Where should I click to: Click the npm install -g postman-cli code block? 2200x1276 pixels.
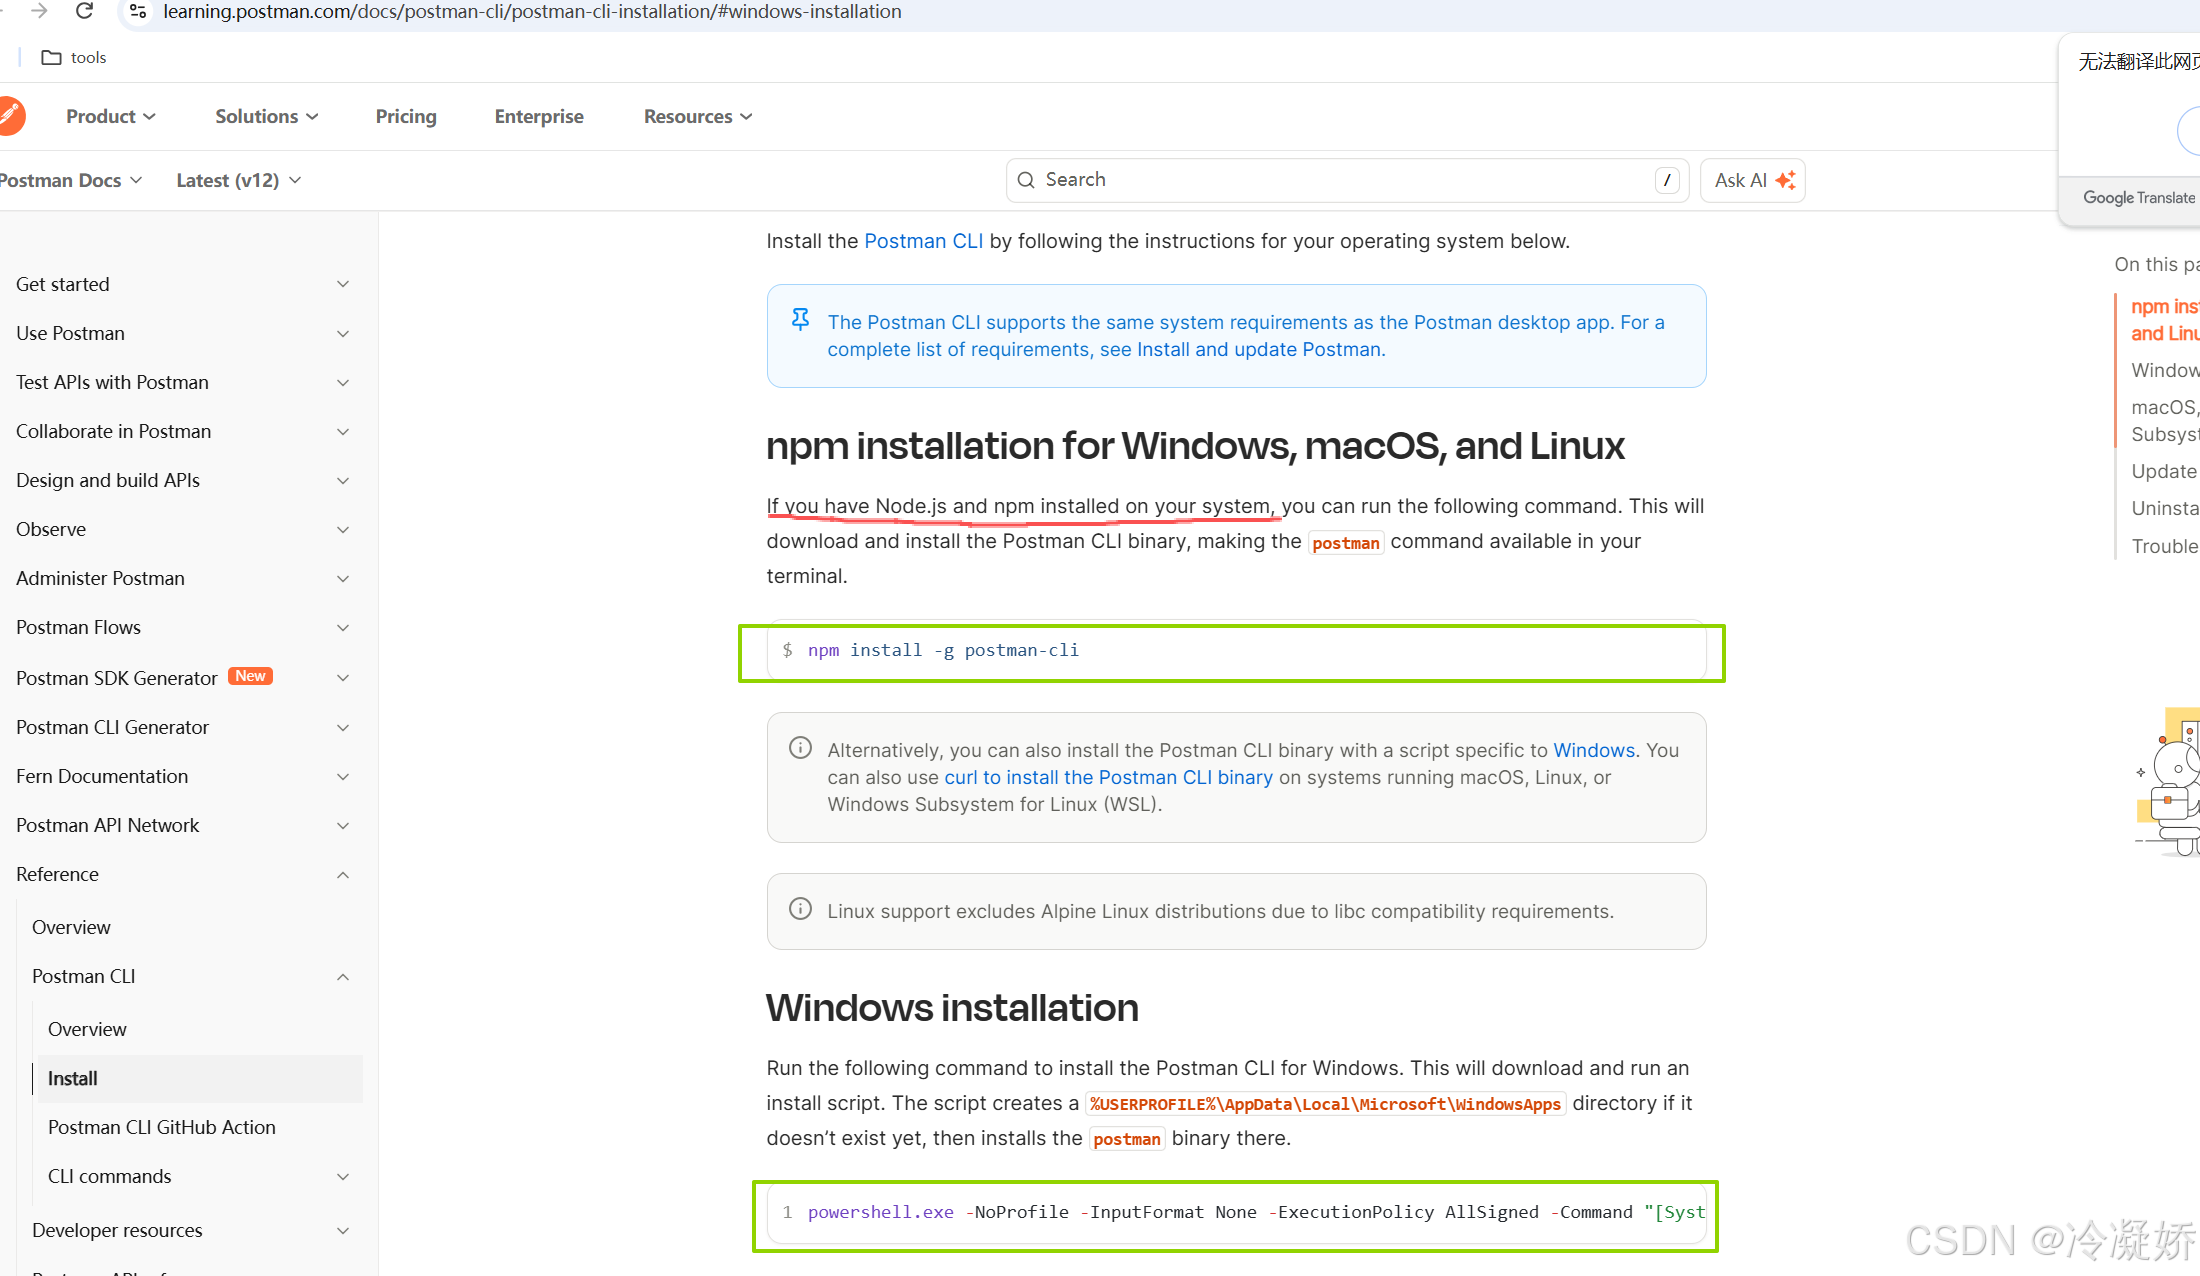1236,651
